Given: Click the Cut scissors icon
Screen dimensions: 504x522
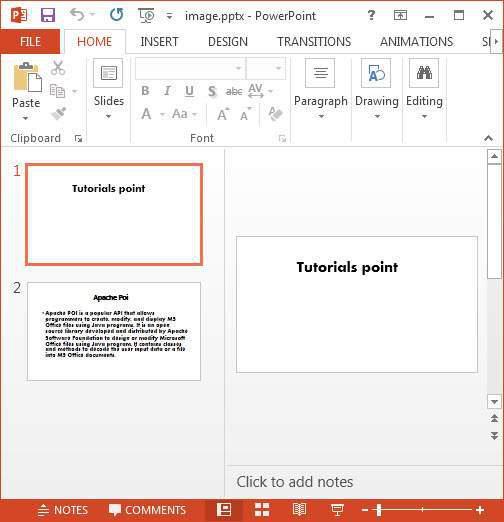Looking at the screenshot, I should click(x=58, y=68).
